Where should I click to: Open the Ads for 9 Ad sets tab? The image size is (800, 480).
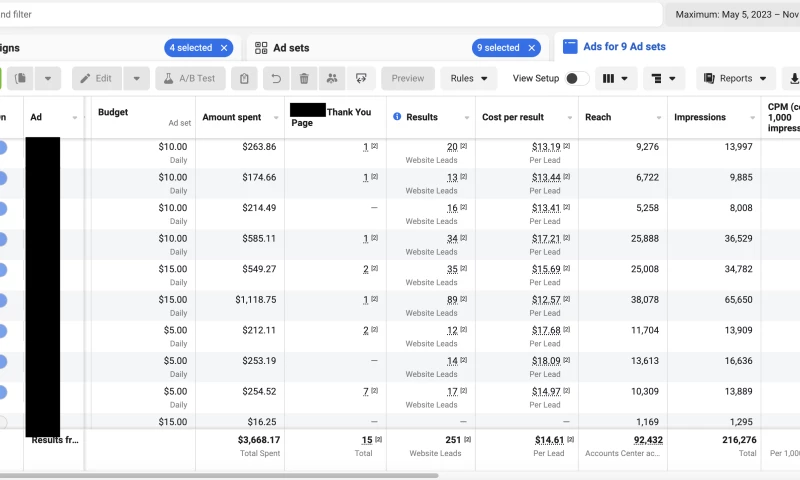point(624,46)
